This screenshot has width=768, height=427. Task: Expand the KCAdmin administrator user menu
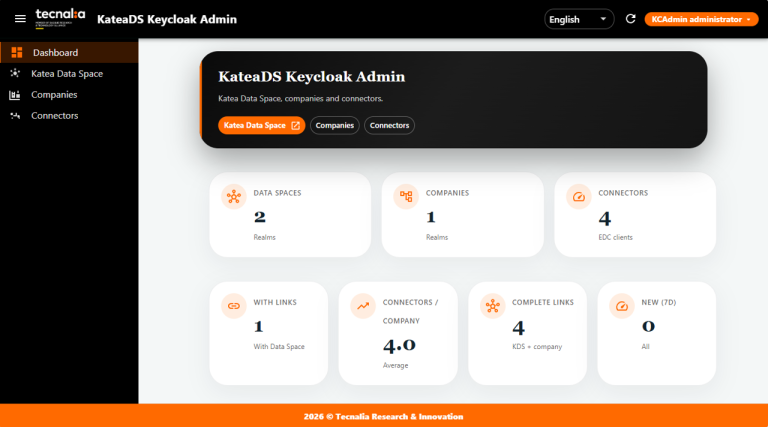coord(701,19)
